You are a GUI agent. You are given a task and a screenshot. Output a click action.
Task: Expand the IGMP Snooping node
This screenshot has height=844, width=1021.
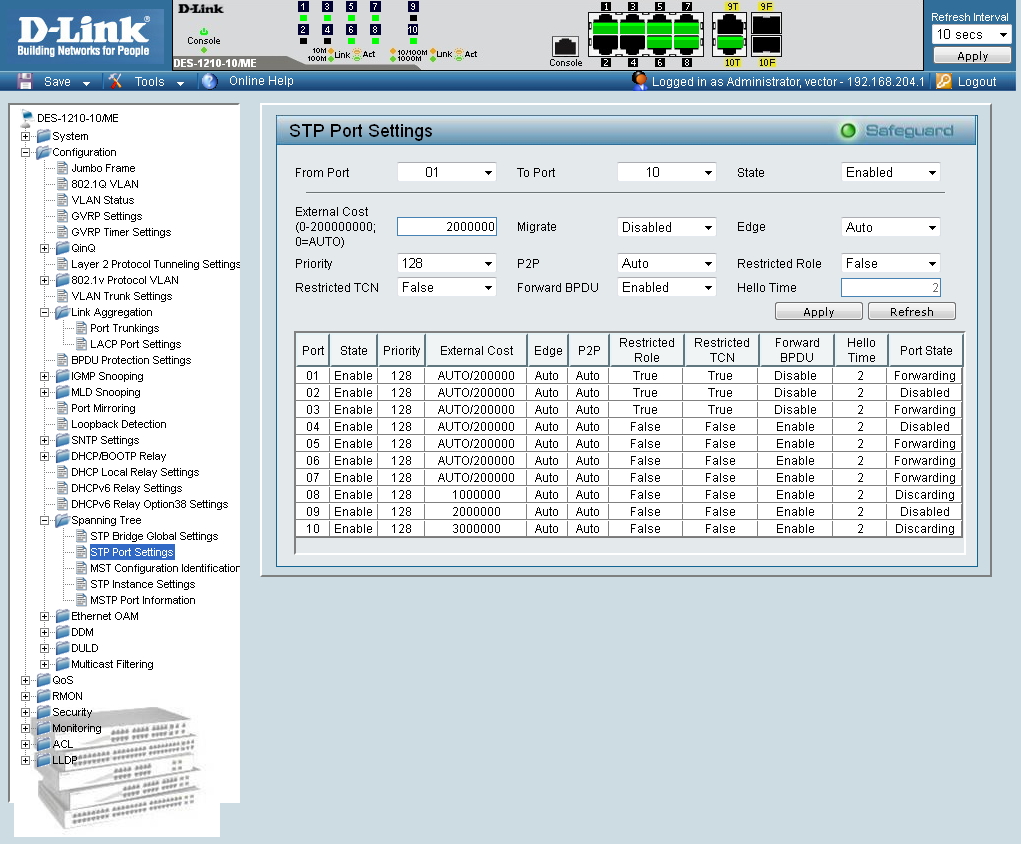coord(45,376)
